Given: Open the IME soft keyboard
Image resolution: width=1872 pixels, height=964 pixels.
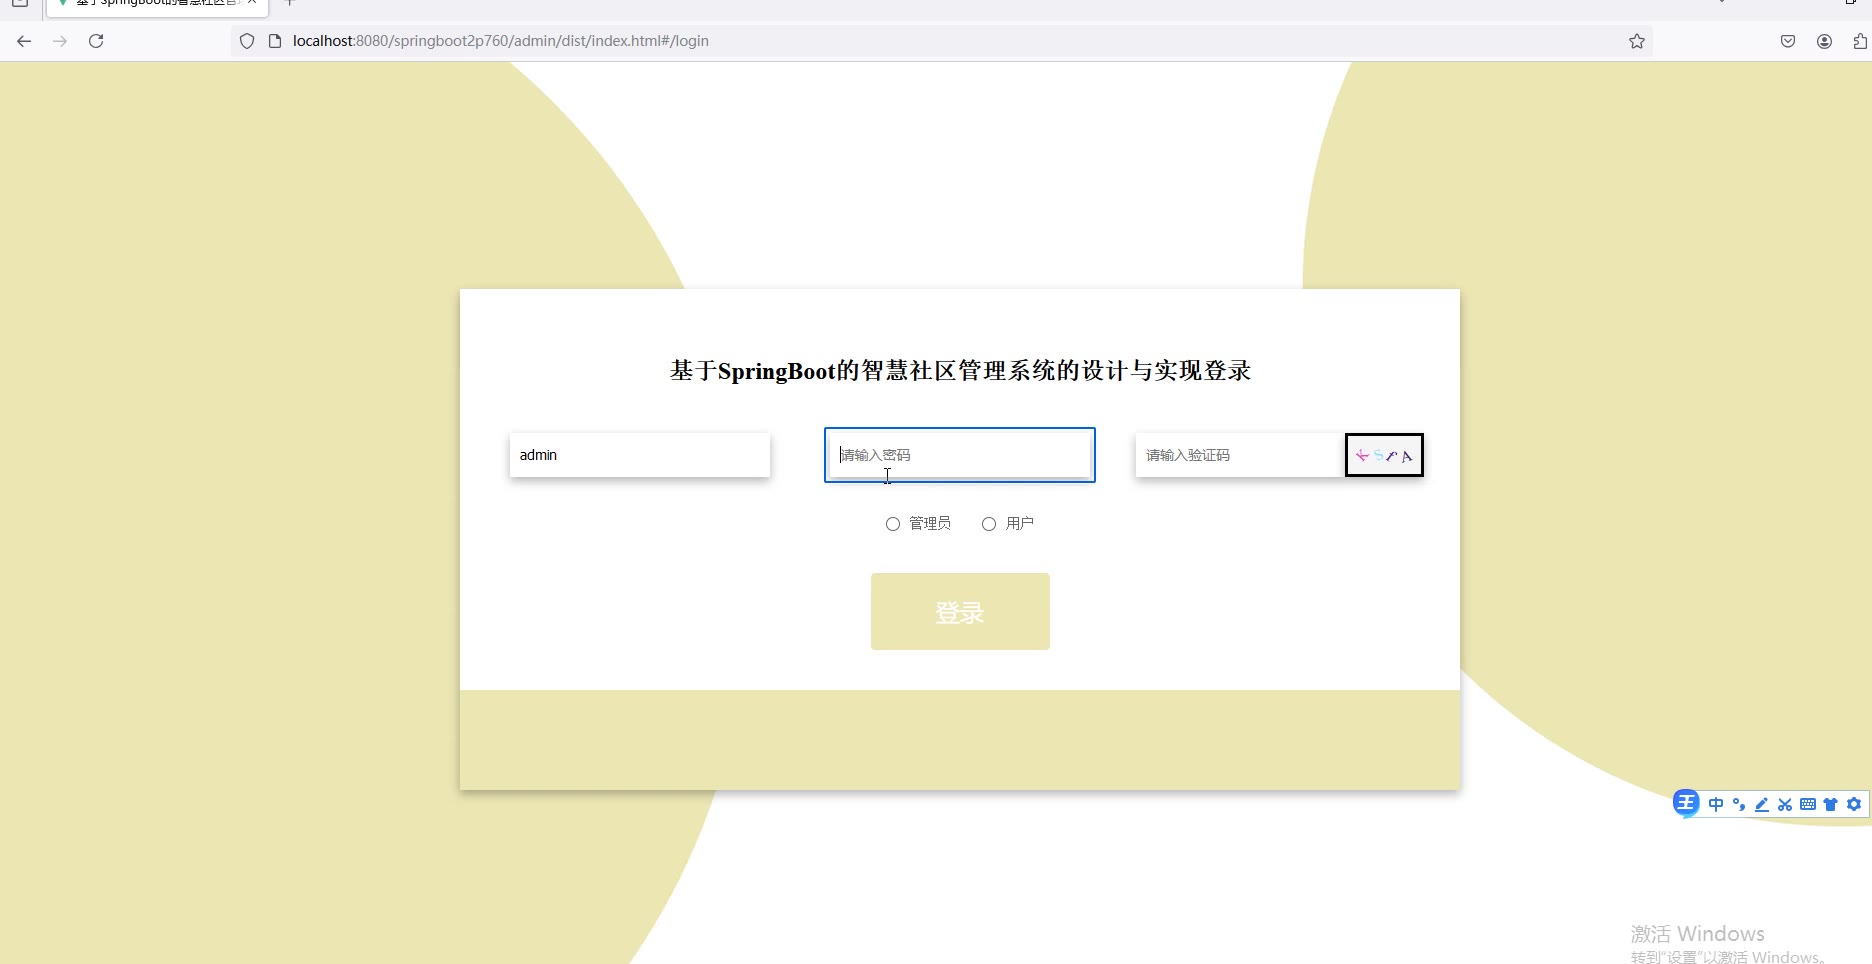Looking at the screenshot, I should pyautogui.click(x=1808, y=804).
